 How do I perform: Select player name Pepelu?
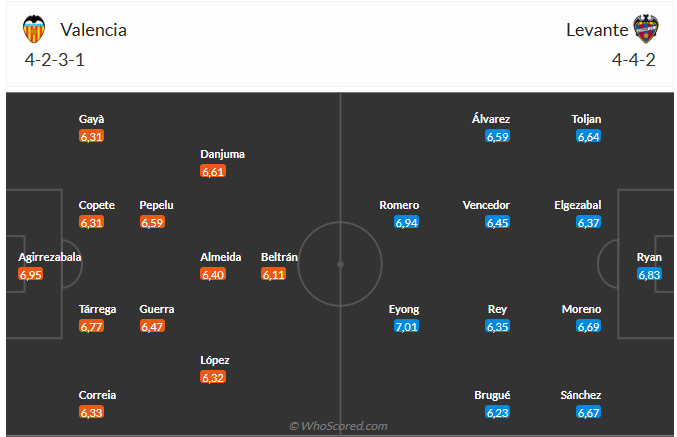click(x=156, y=205)
